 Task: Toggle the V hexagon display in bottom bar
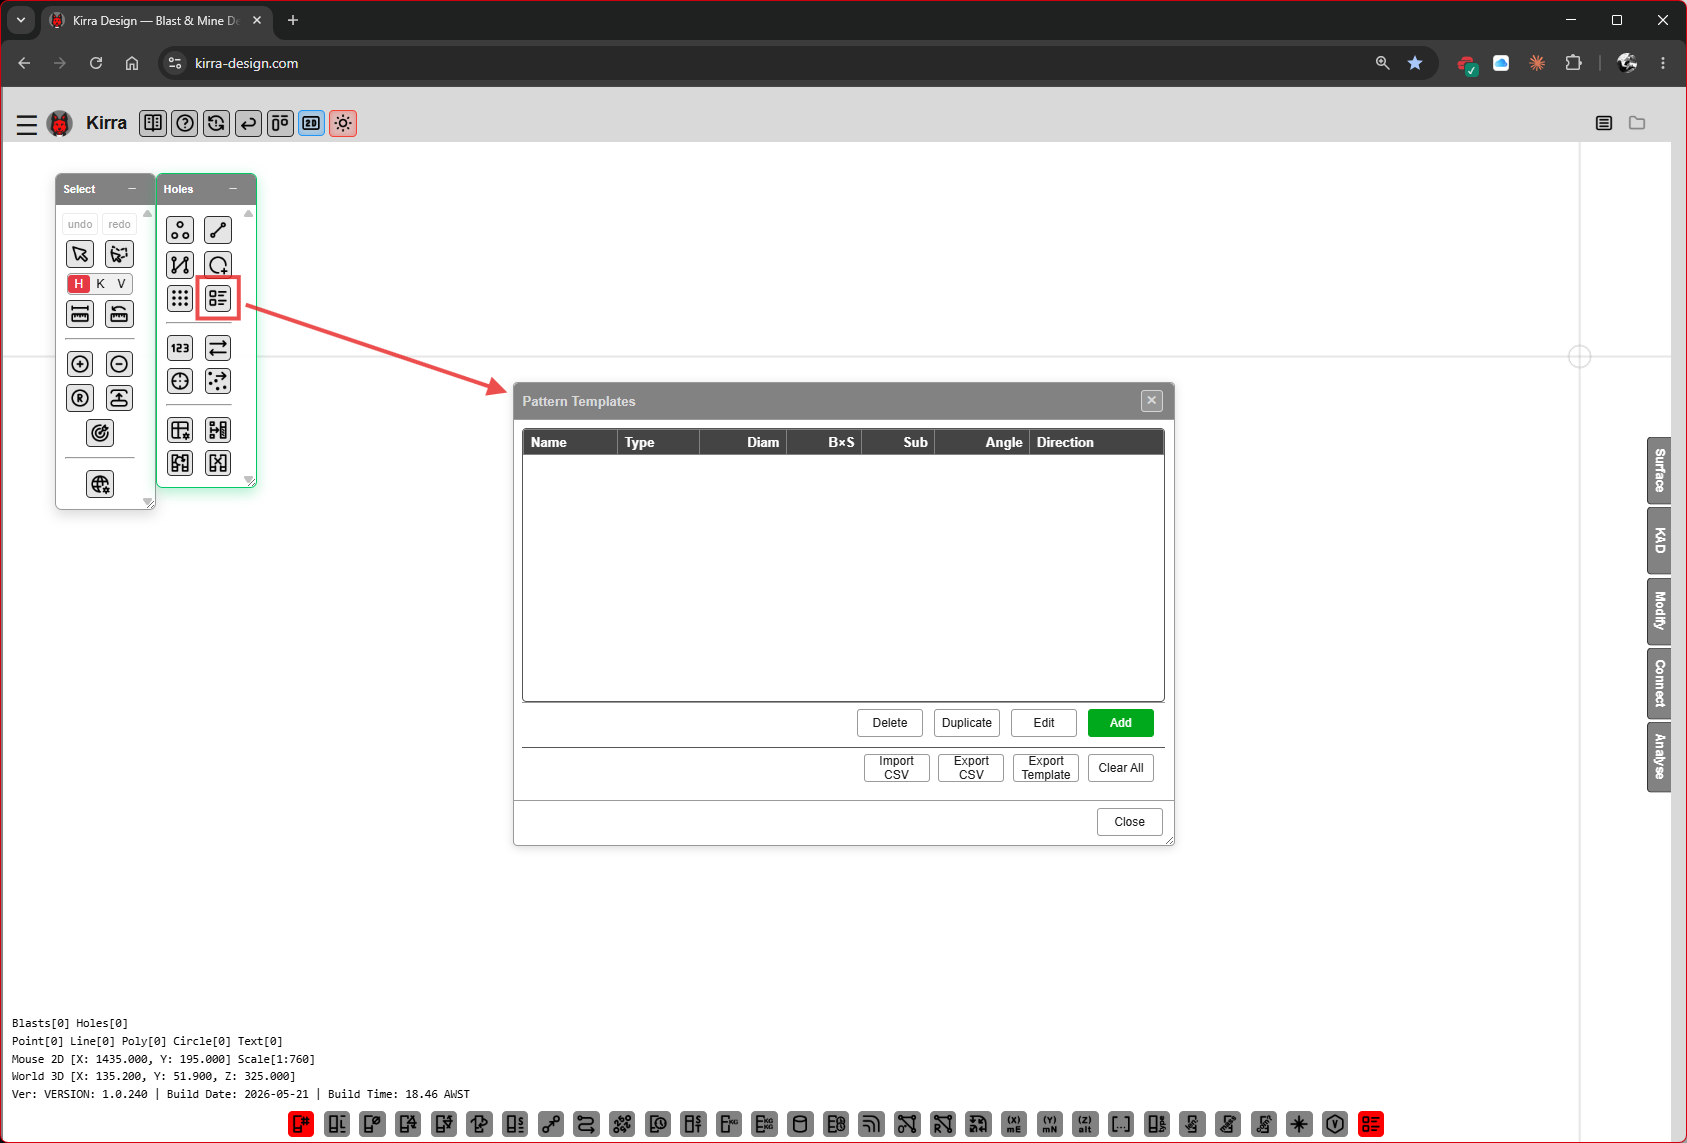(1335, 1124)
